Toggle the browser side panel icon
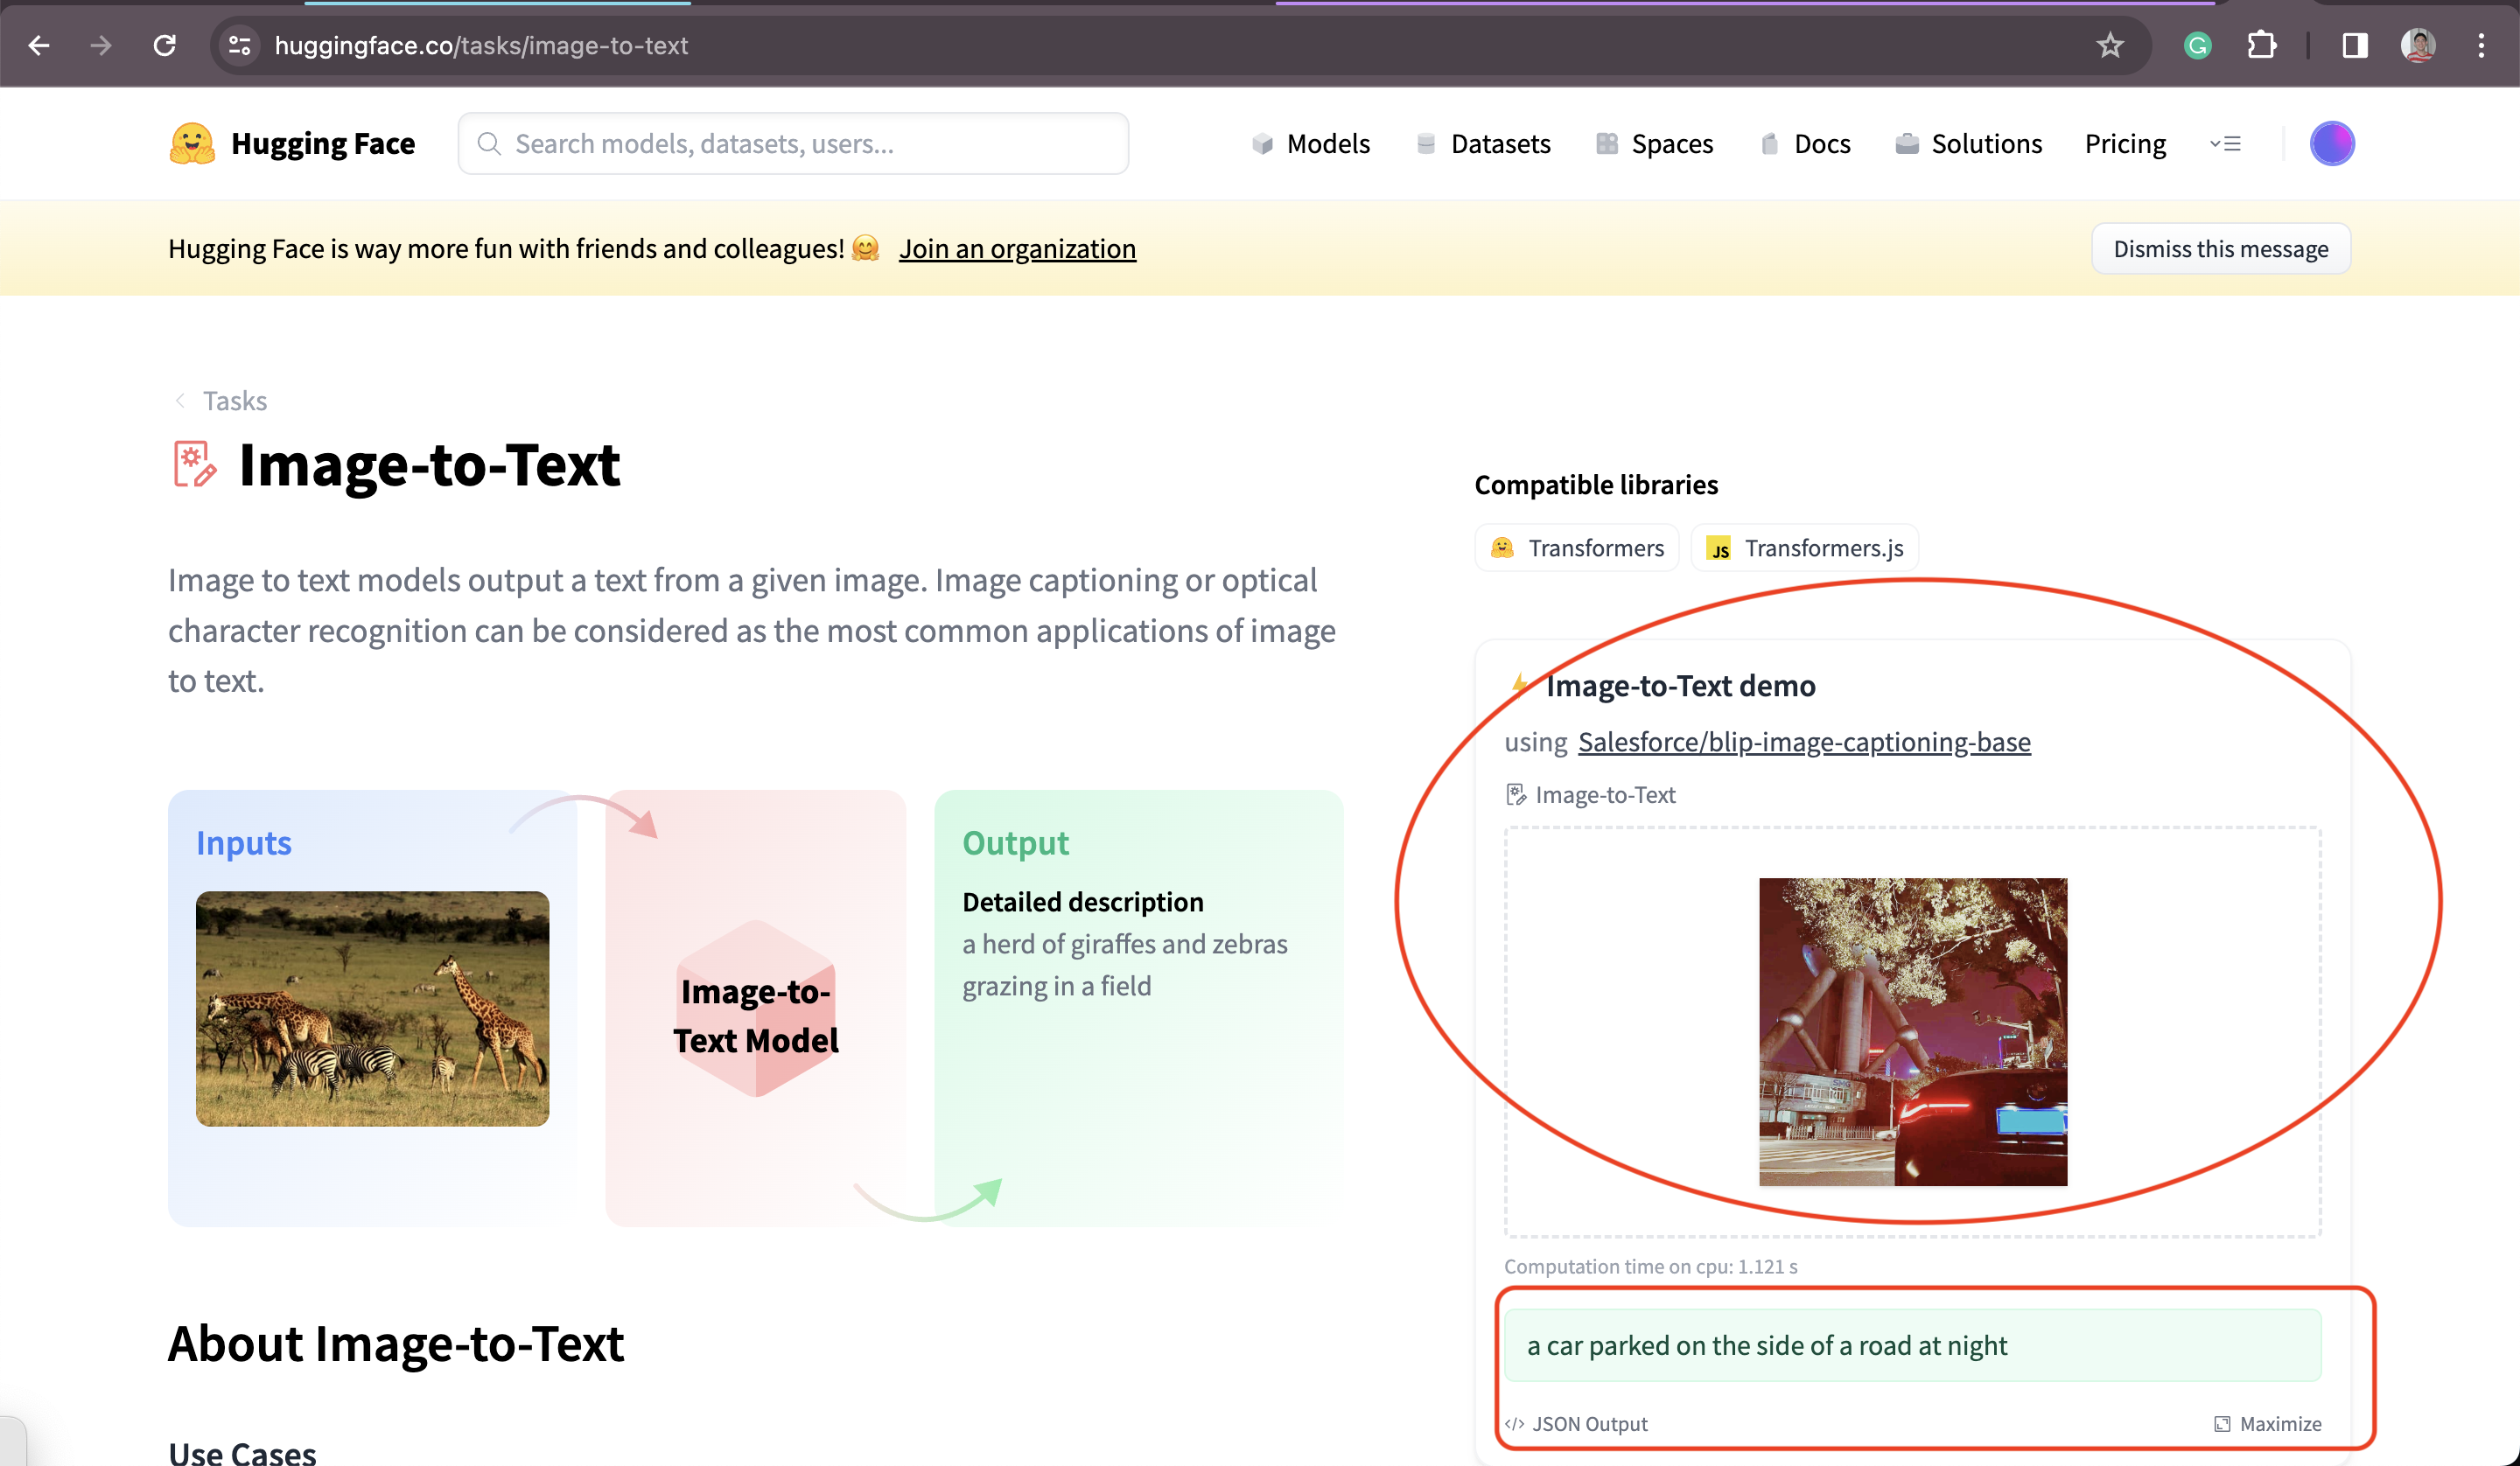The height and width of the screenshot is (1466, 2520). click(2355, 45)
